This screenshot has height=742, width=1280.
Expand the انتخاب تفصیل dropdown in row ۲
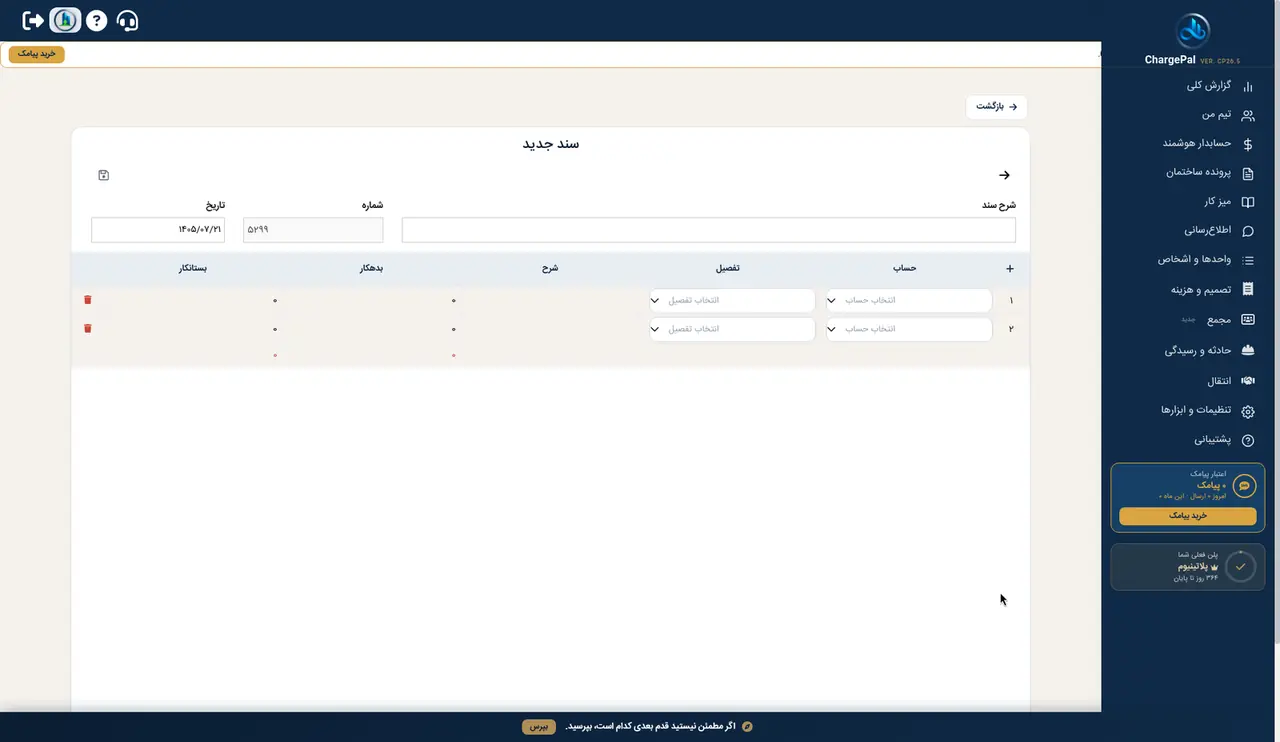tap(732, 329)
